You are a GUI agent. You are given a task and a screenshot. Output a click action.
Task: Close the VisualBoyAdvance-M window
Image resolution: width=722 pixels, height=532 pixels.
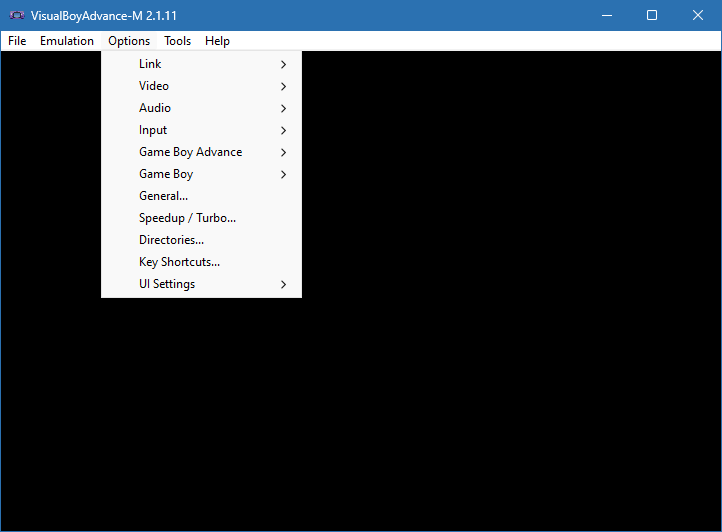[x=698, y=16]
